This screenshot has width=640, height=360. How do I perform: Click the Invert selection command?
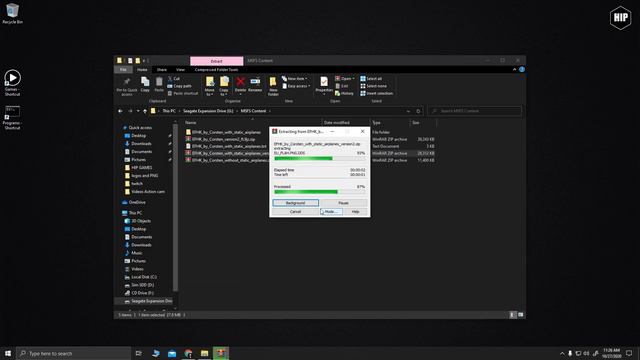tap(376, 93)
